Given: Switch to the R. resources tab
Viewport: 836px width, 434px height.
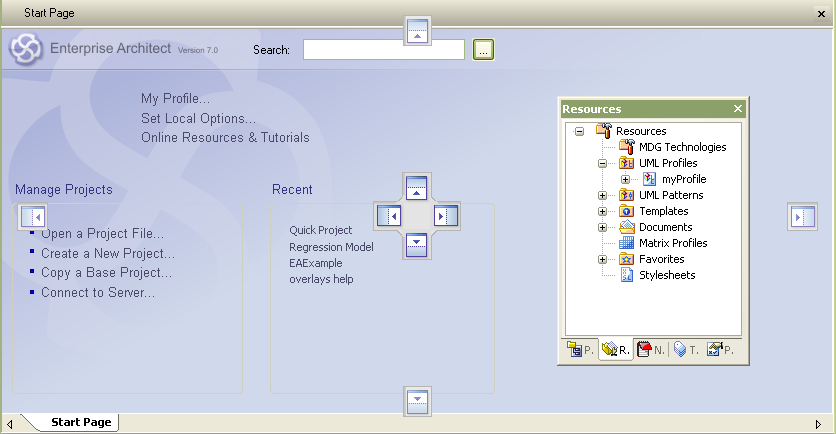Looking at the screenshot, I should click(616, 350).
